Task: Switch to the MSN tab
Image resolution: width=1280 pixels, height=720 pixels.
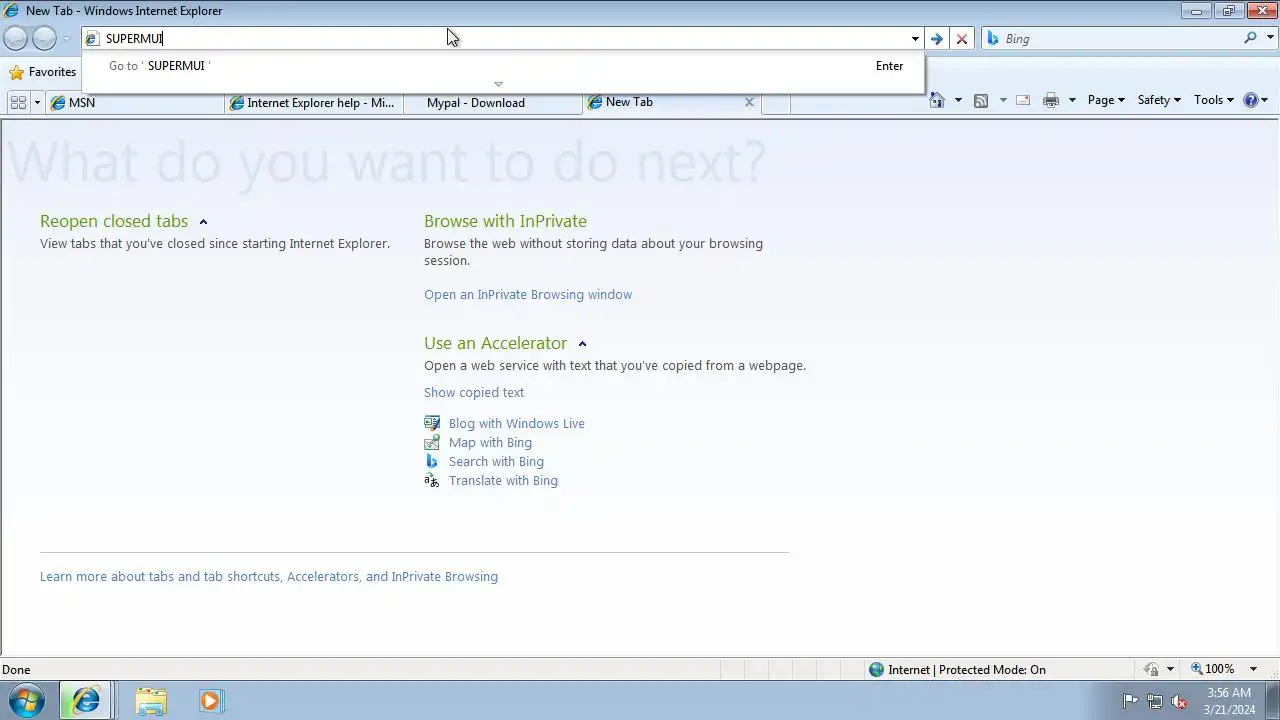Action: point(135,102)
